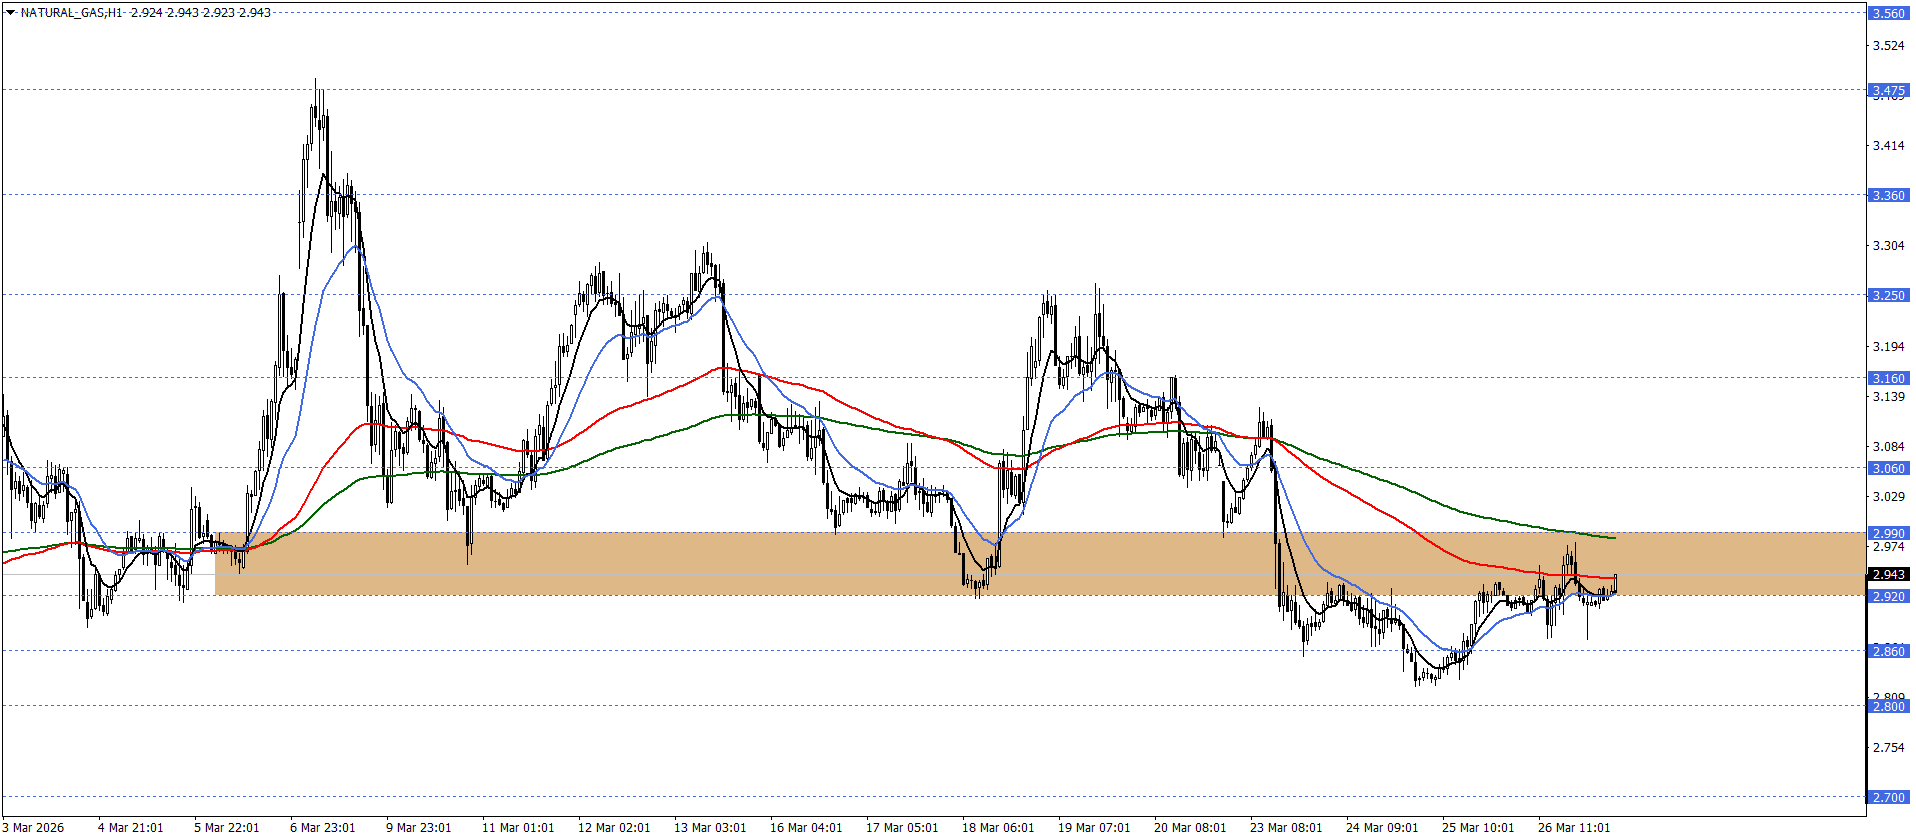Click the 2.860 support level label
1916x840 pixels.
point(1888,651)
